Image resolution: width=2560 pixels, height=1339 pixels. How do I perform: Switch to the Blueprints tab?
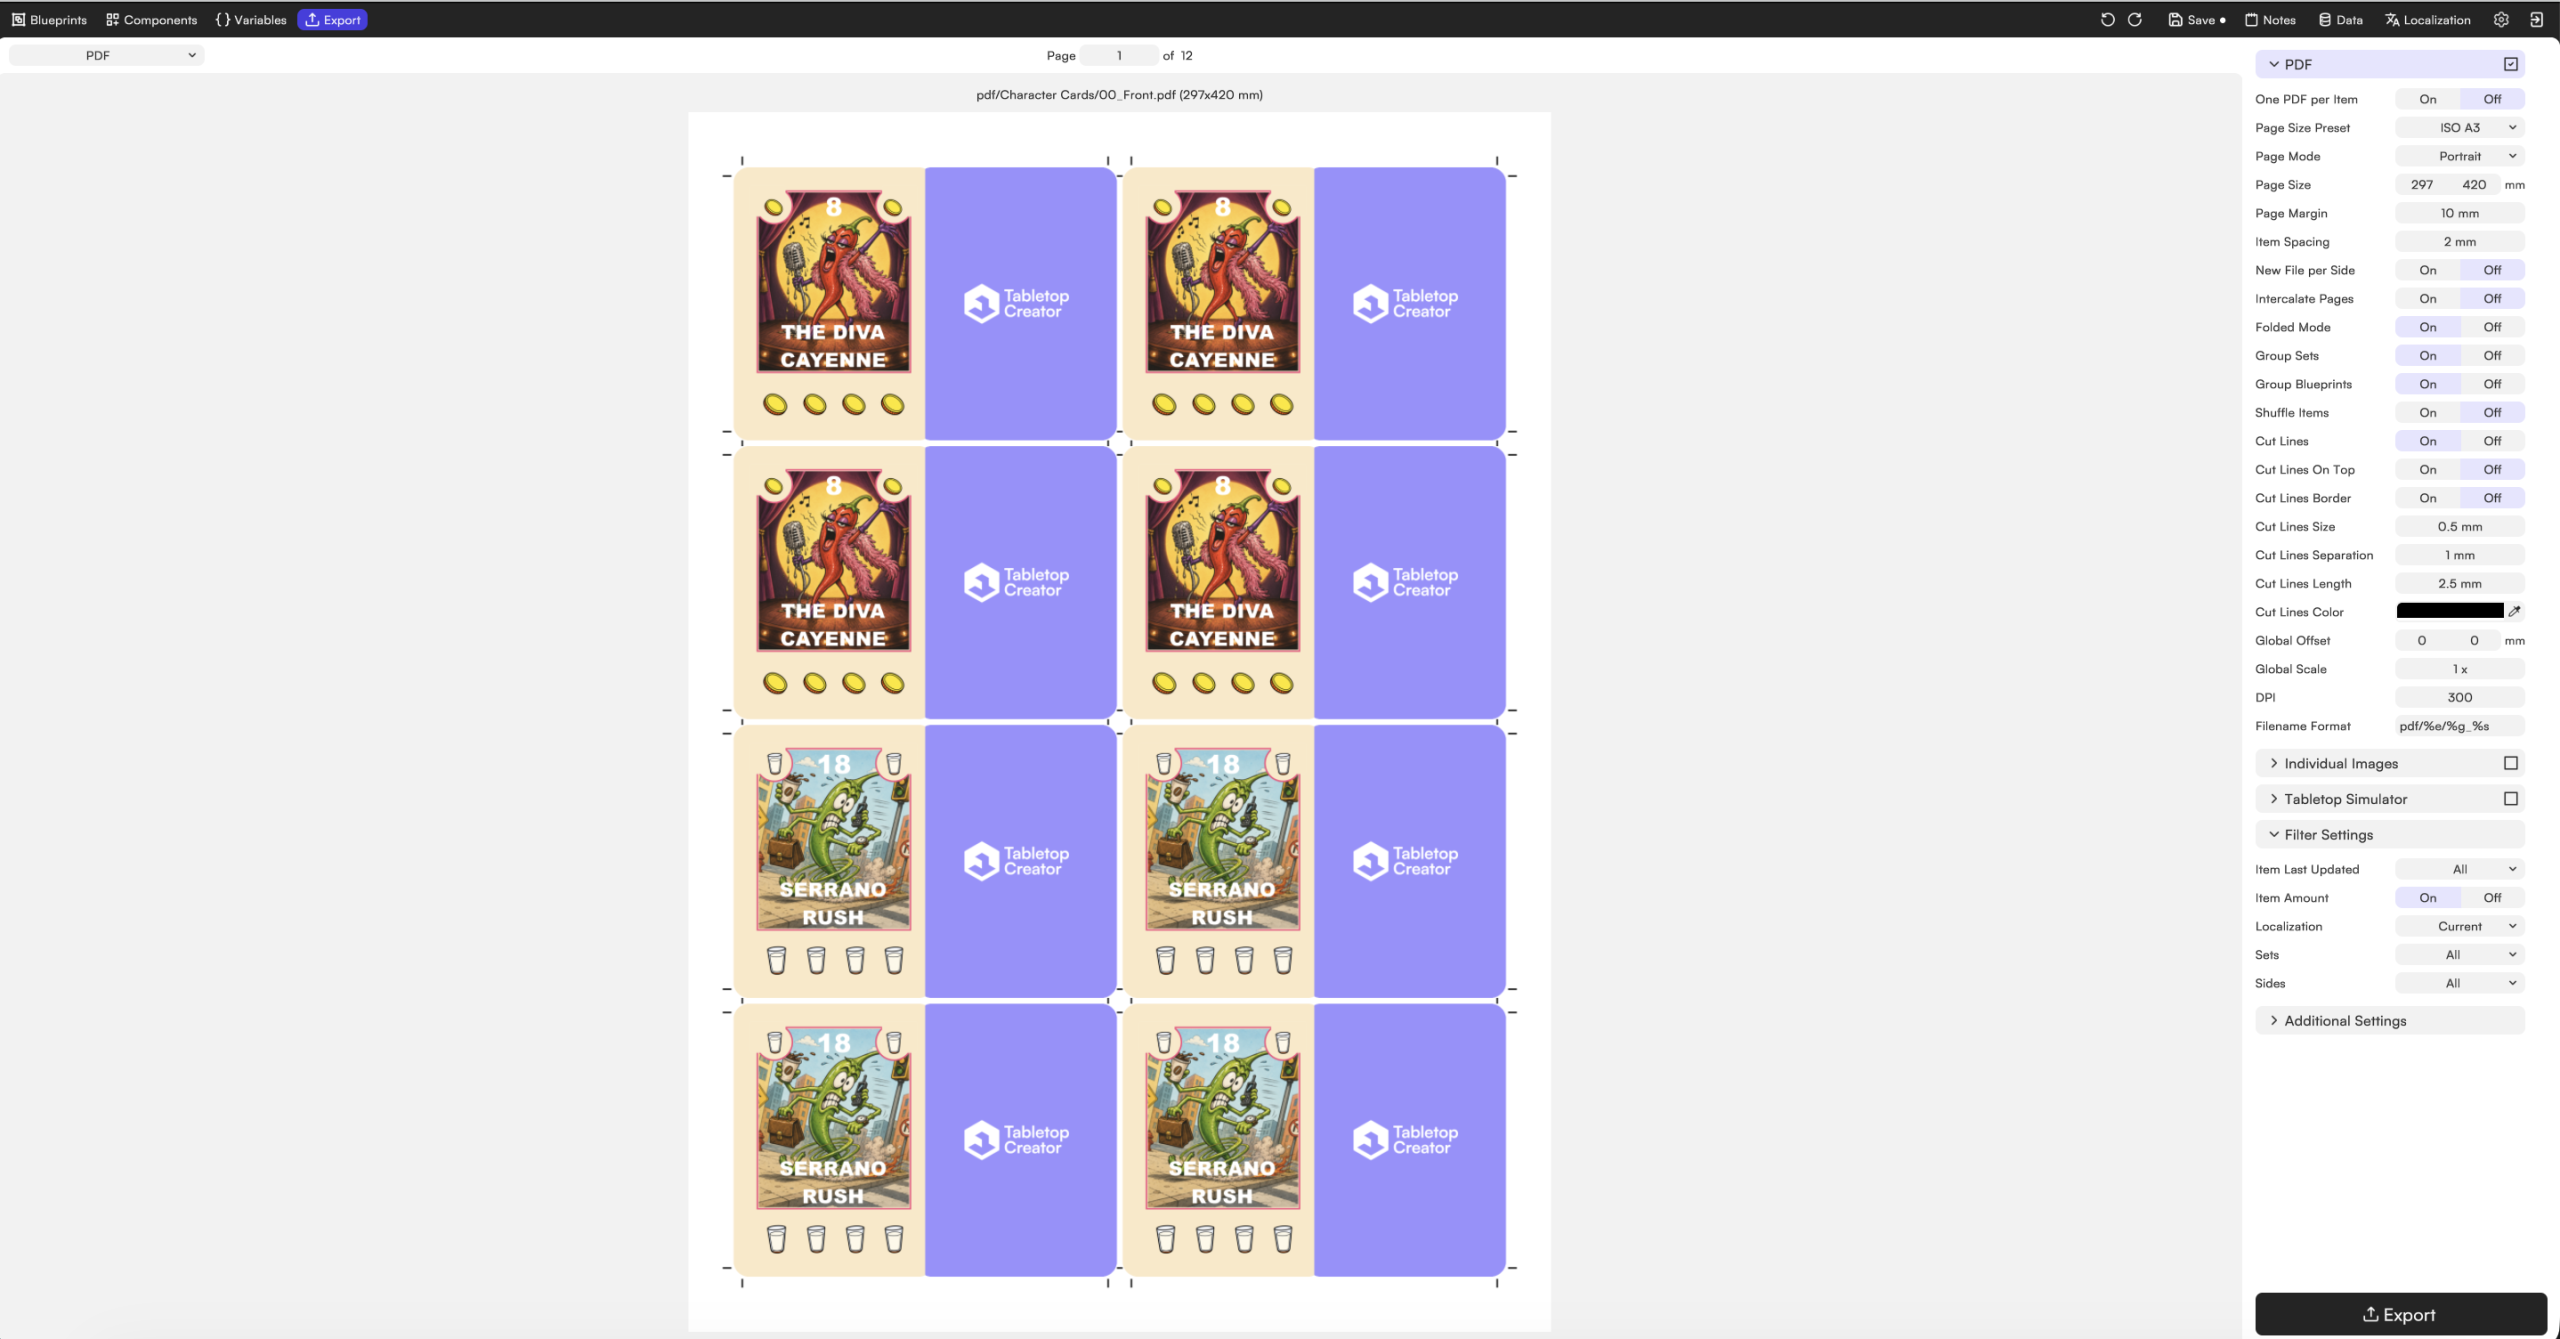coord(49,19)
